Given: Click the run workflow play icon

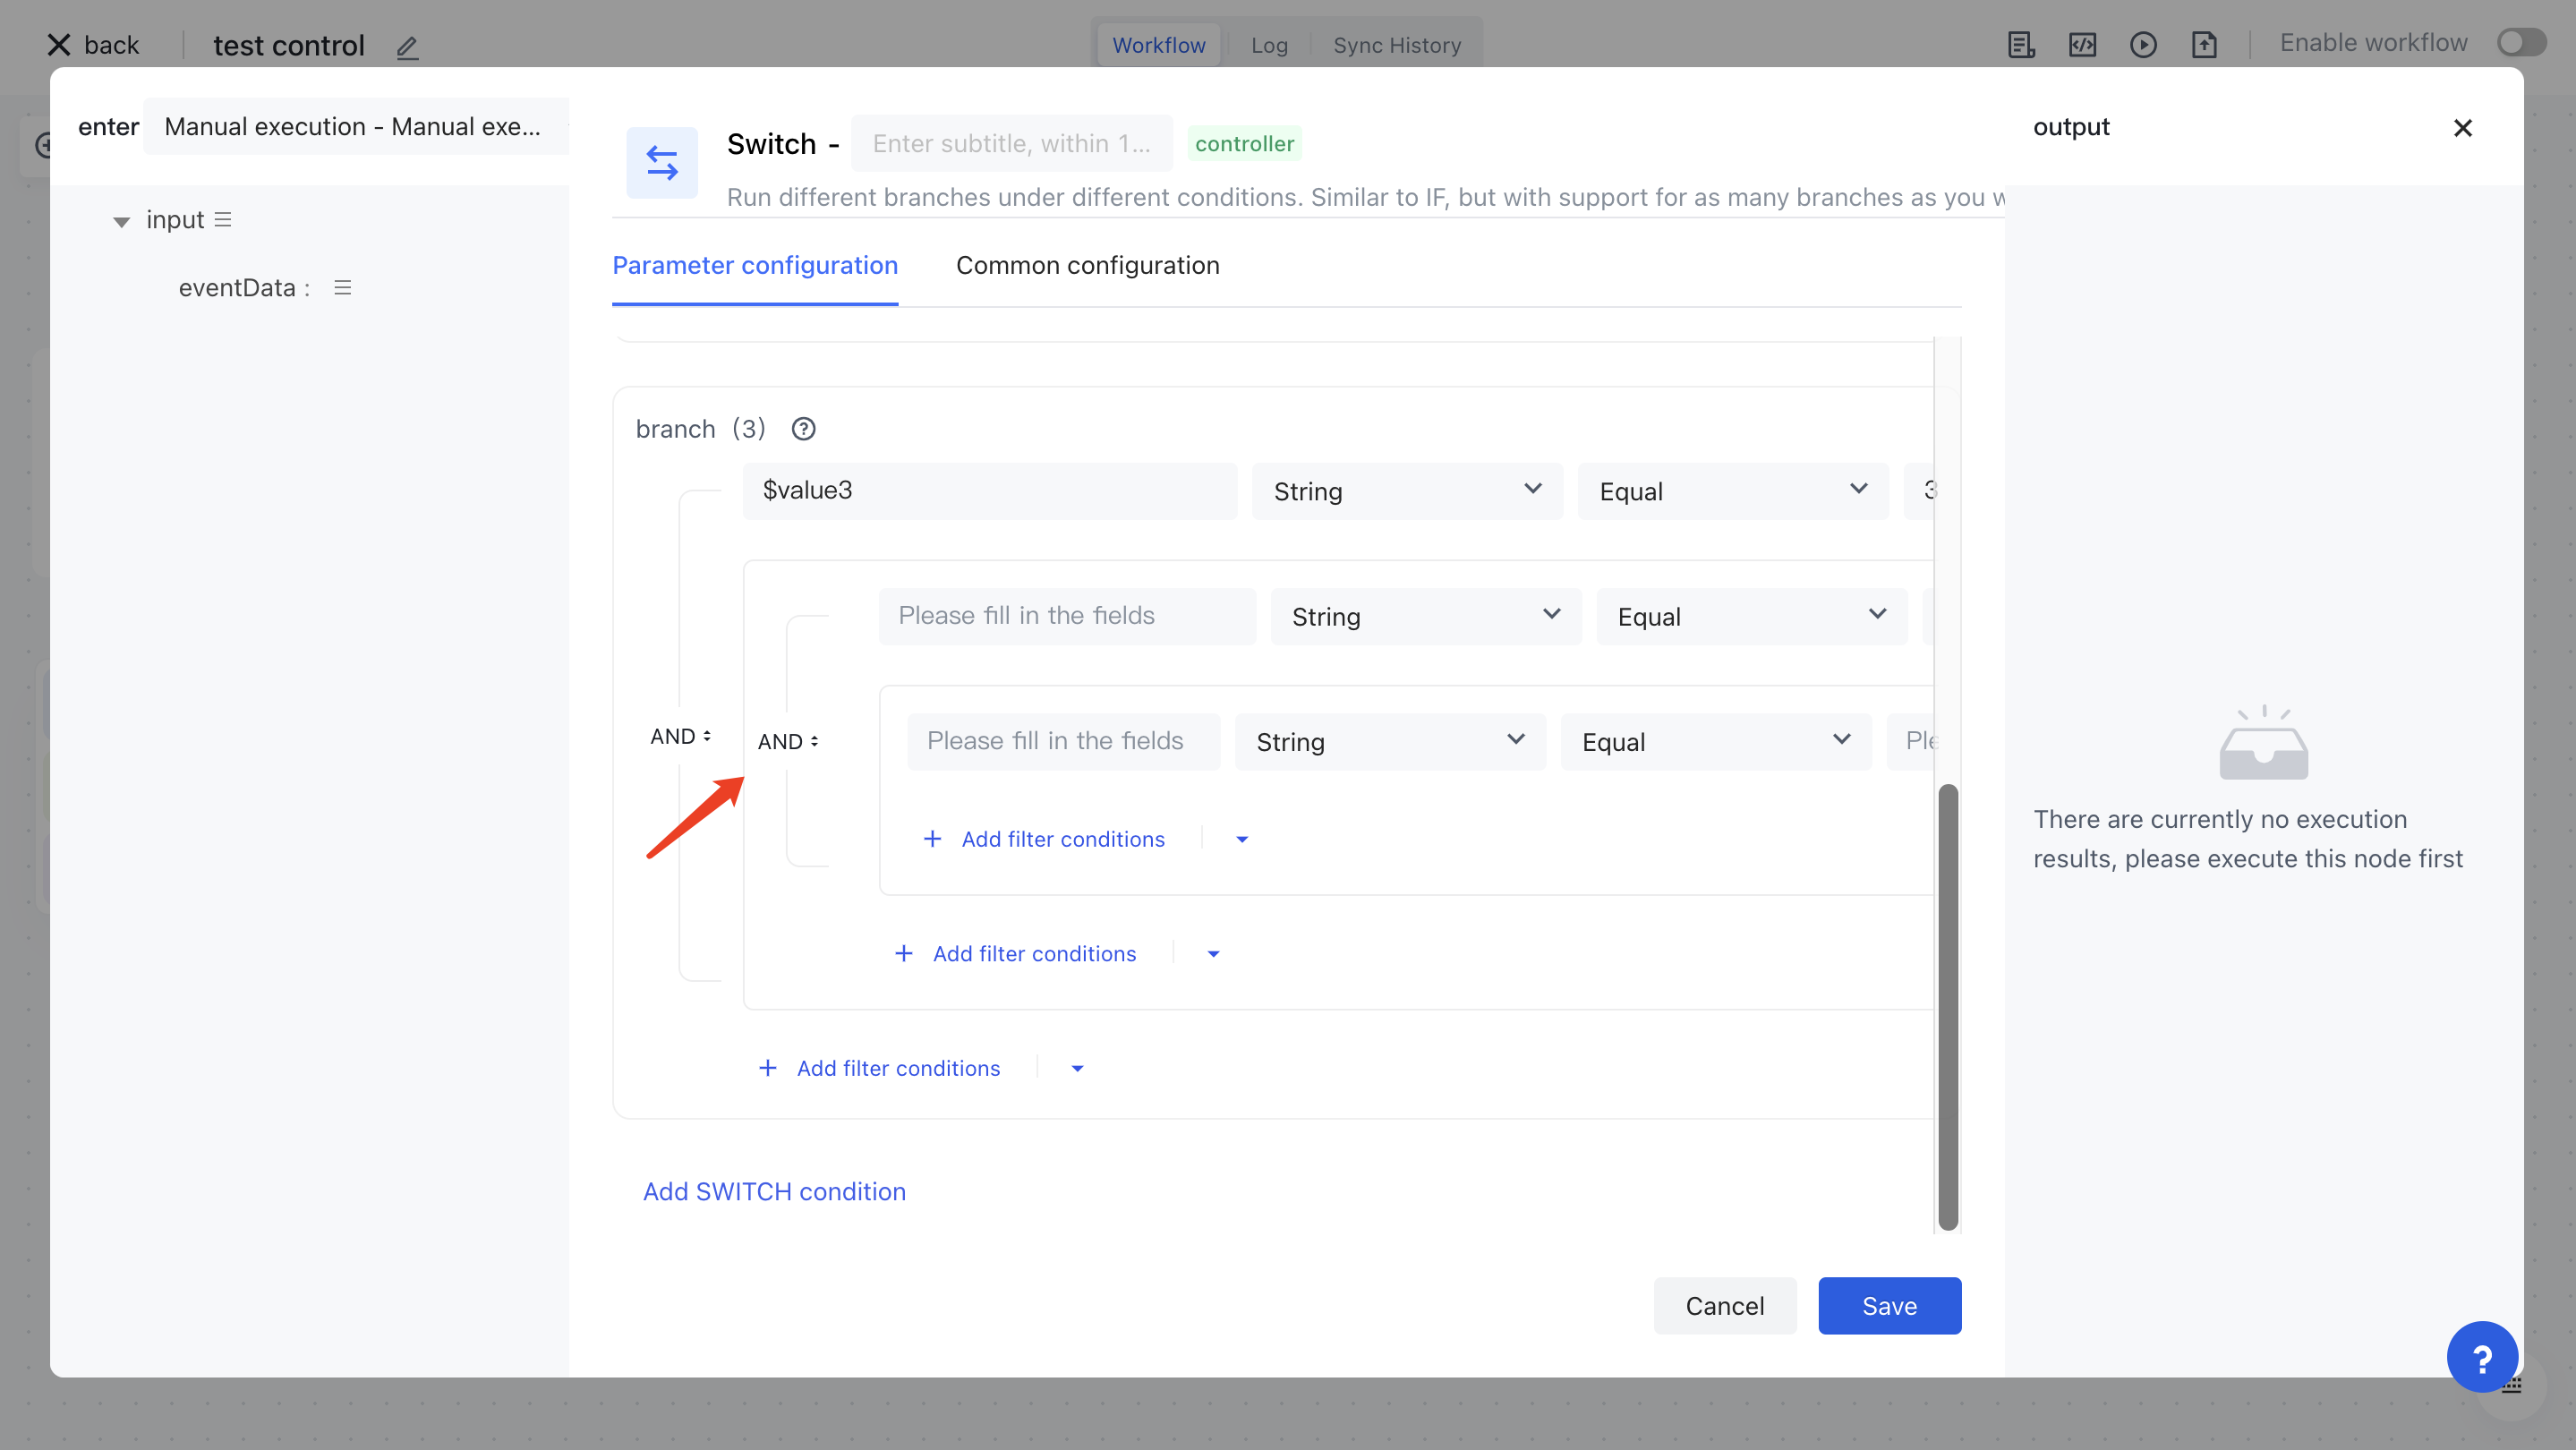Looking at the screenshot, I should coord(2143,45).
